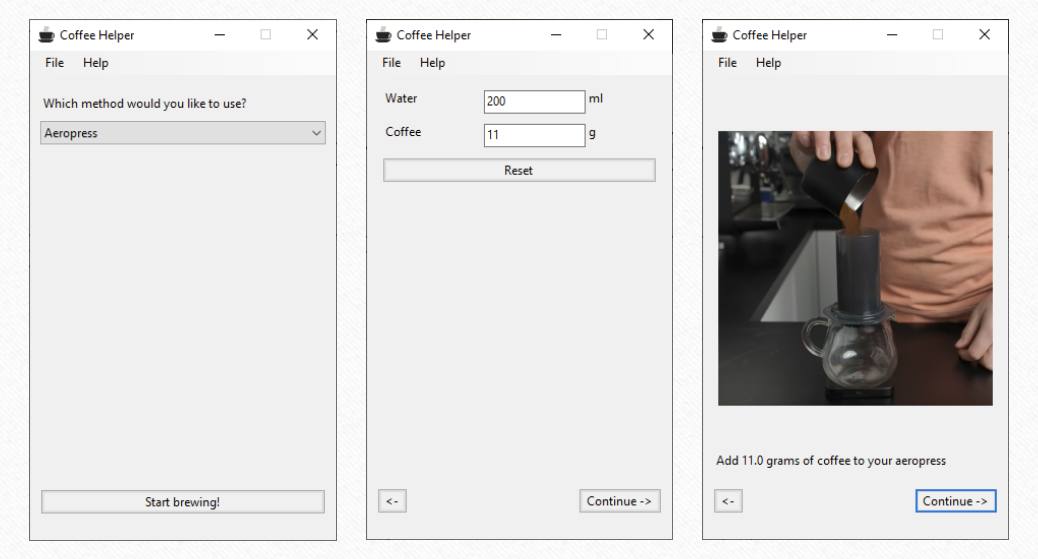Open the File menu in the right window
Viewport: 1038px width, 559px height.
coord(727,63)
